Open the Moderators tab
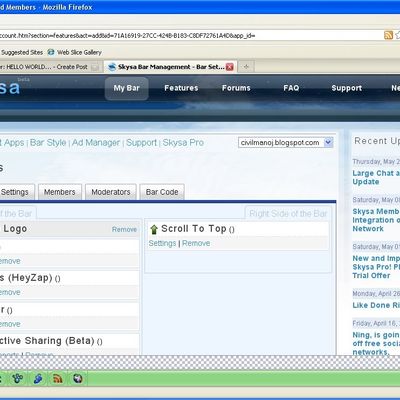 pyautogui.click(x=111, y=192)
